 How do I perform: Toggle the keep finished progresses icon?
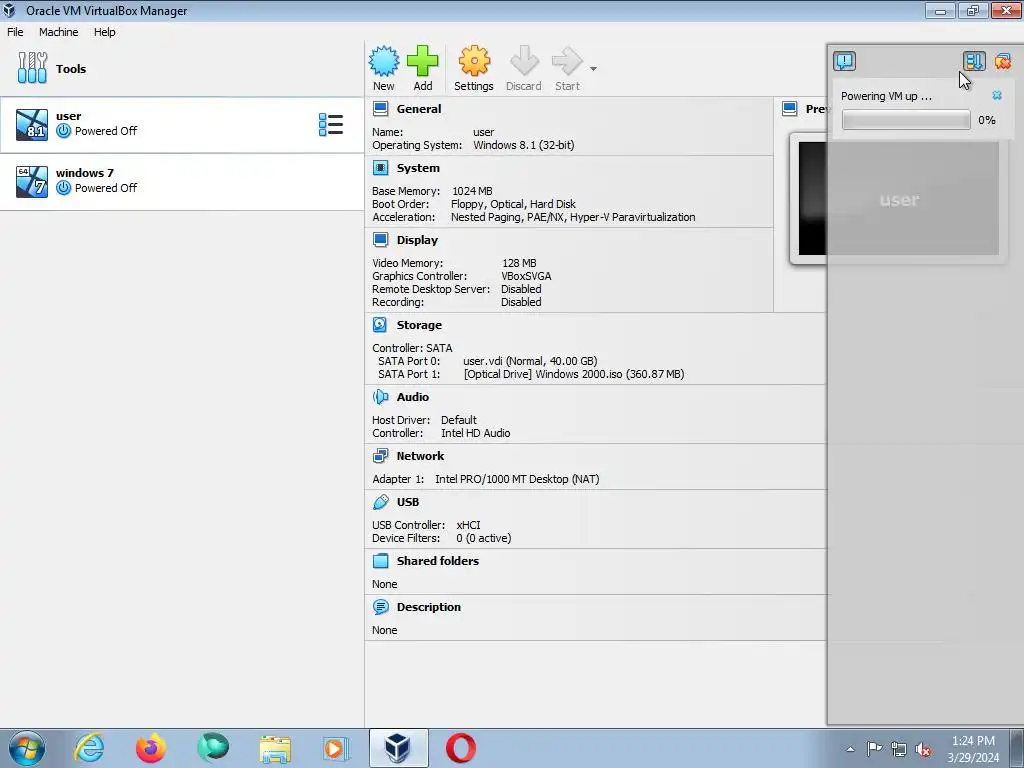[x=974, y=61]
